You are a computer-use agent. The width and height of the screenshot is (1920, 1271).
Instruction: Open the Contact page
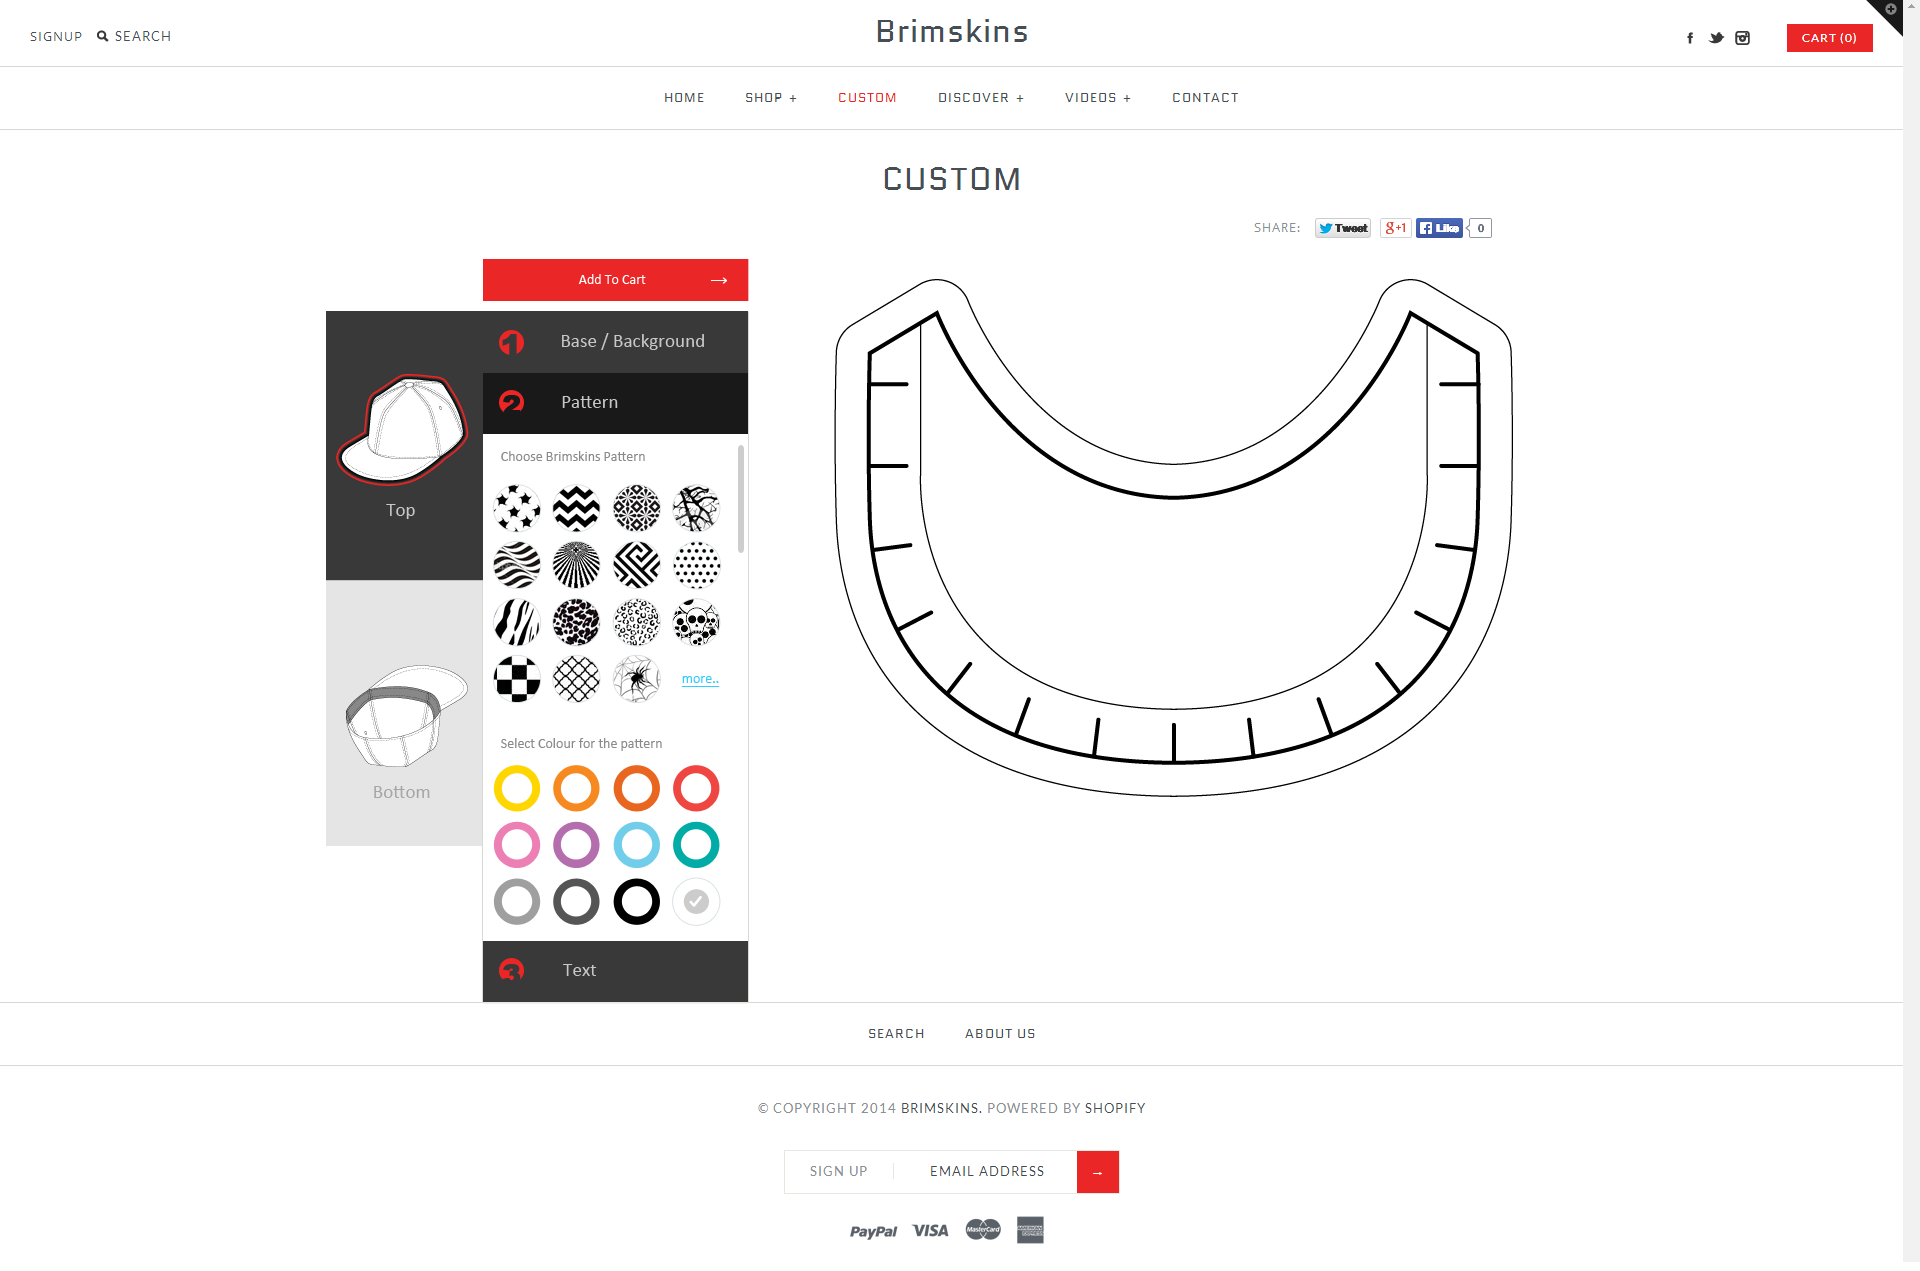click(1205, 98)
